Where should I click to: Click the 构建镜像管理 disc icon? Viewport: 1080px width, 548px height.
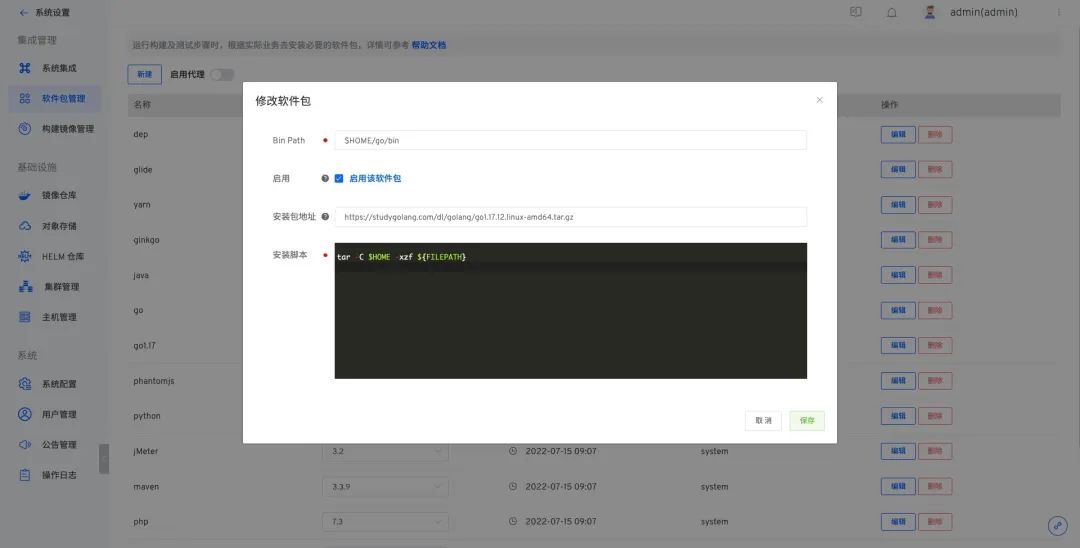pyautogui.click(x=25, y=129)
